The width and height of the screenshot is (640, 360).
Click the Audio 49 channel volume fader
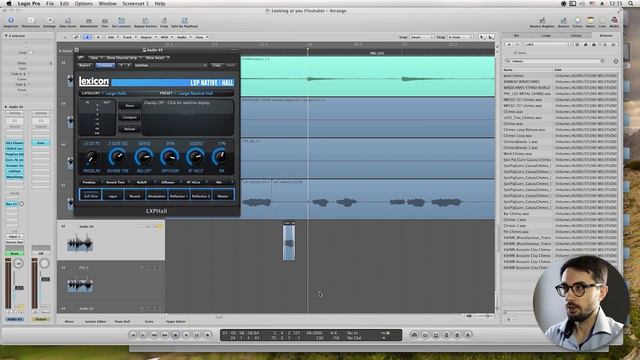pos(19,287)
